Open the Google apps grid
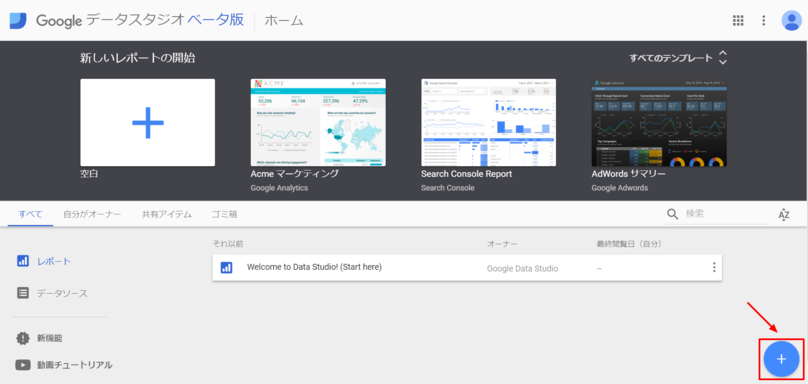This screenshot has height=384, width=808. coord(738,21)
